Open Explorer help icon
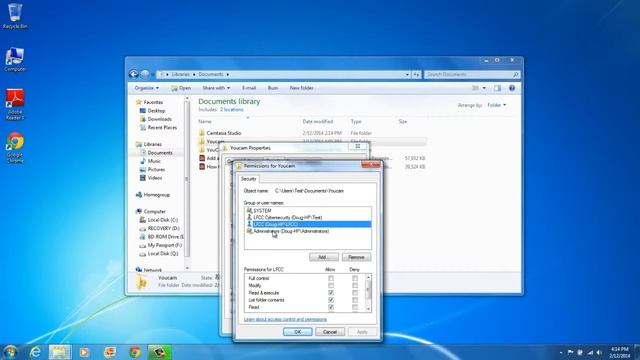The width and height of the screenshot is (640, 360). pos(512,88)
